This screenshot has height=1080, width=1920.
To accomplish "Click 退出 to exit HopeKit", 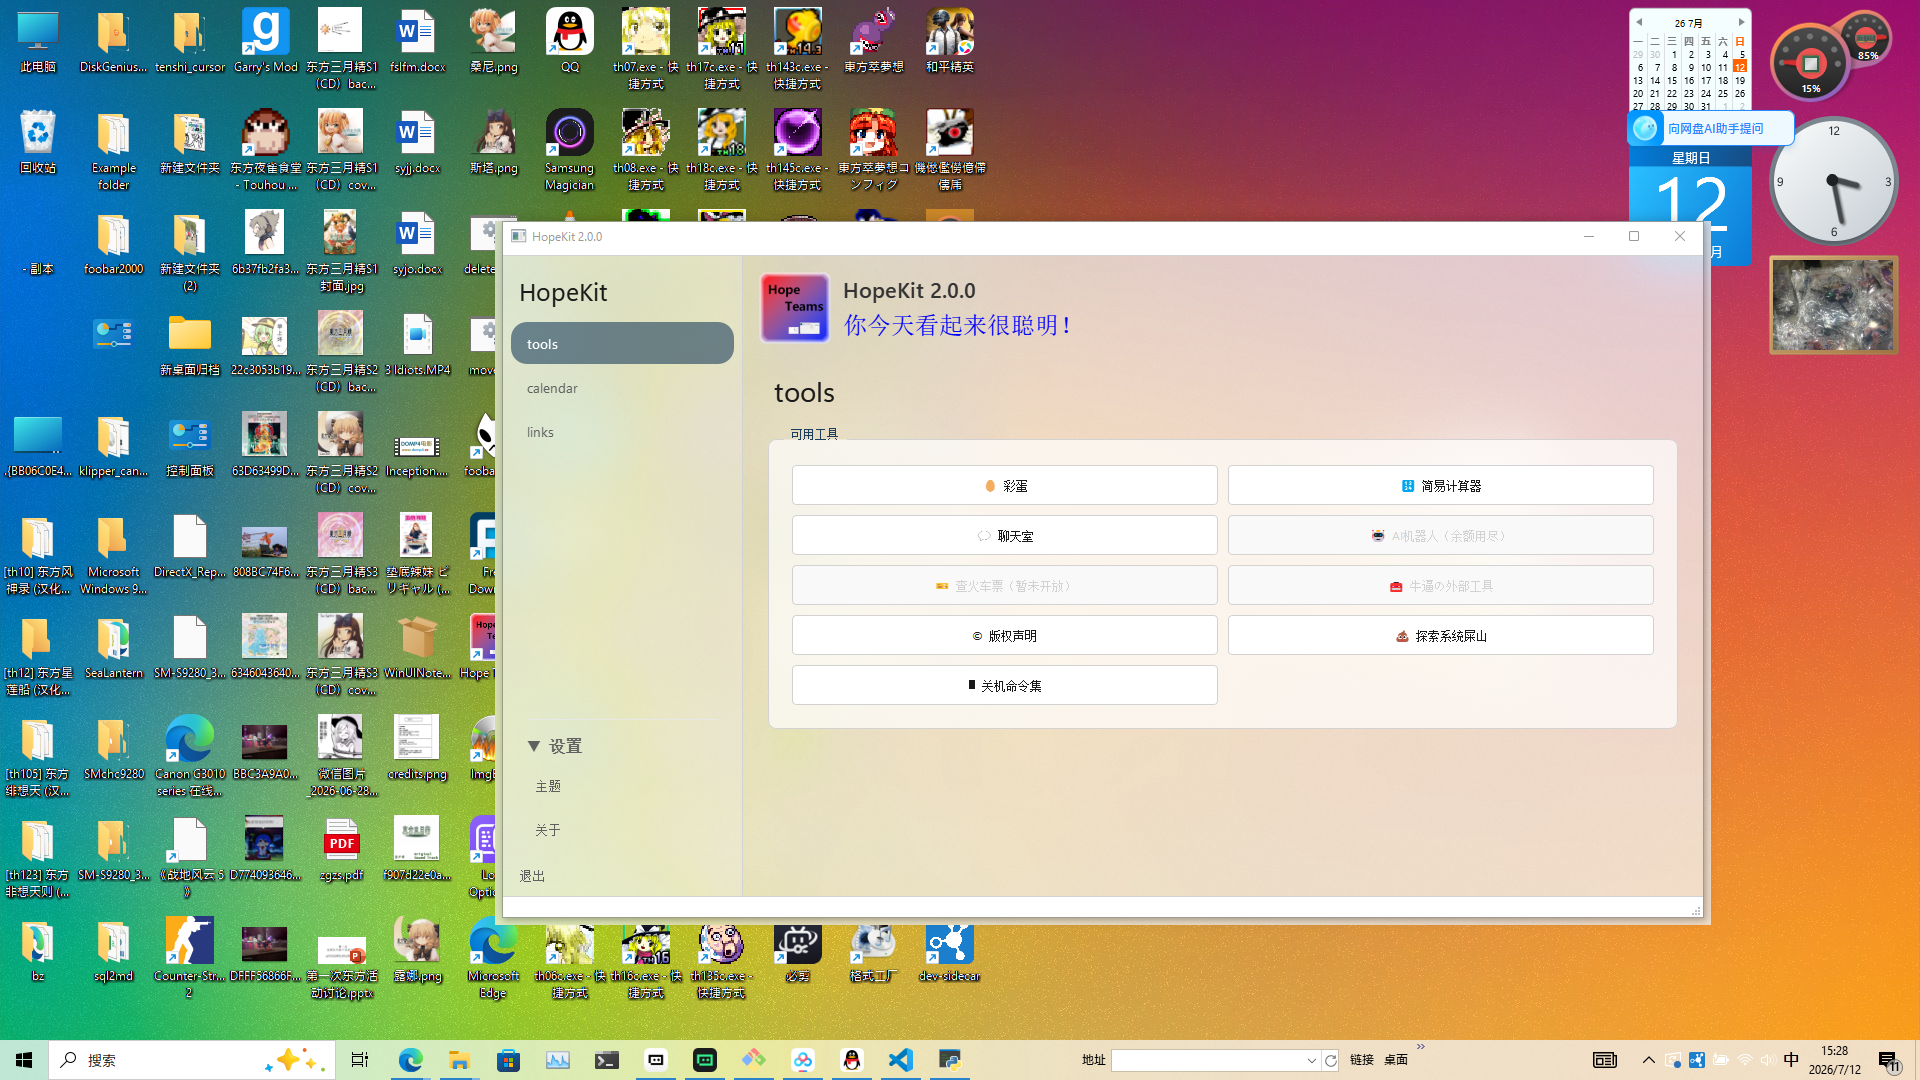I will point(532,876).
